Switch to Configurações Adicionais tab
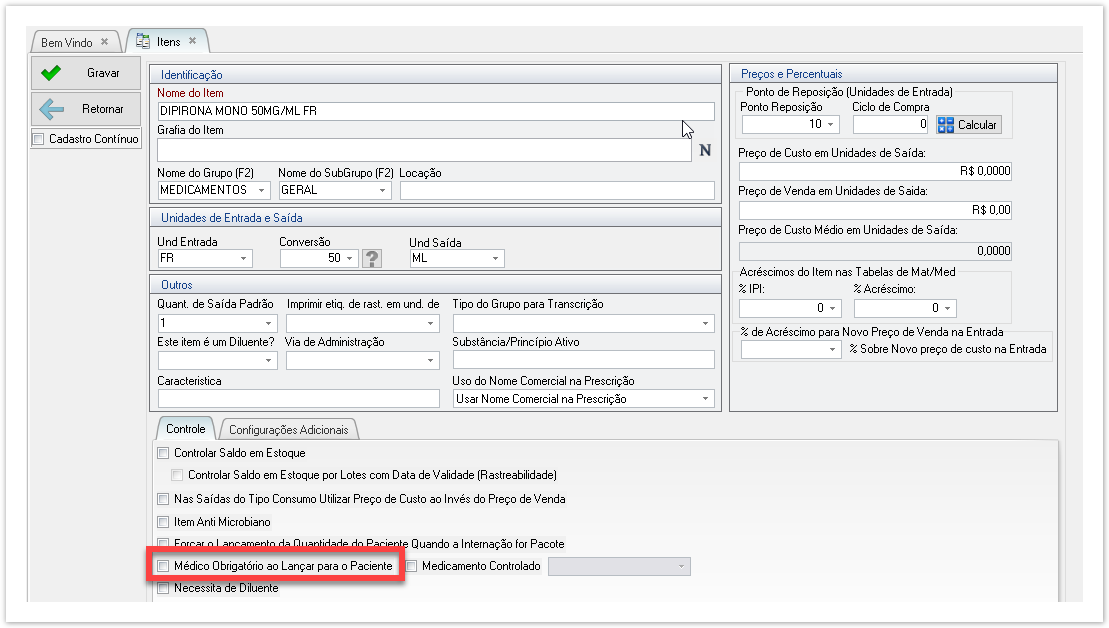The height and width of the screenshot is (628, 1109). coord(288,430)
